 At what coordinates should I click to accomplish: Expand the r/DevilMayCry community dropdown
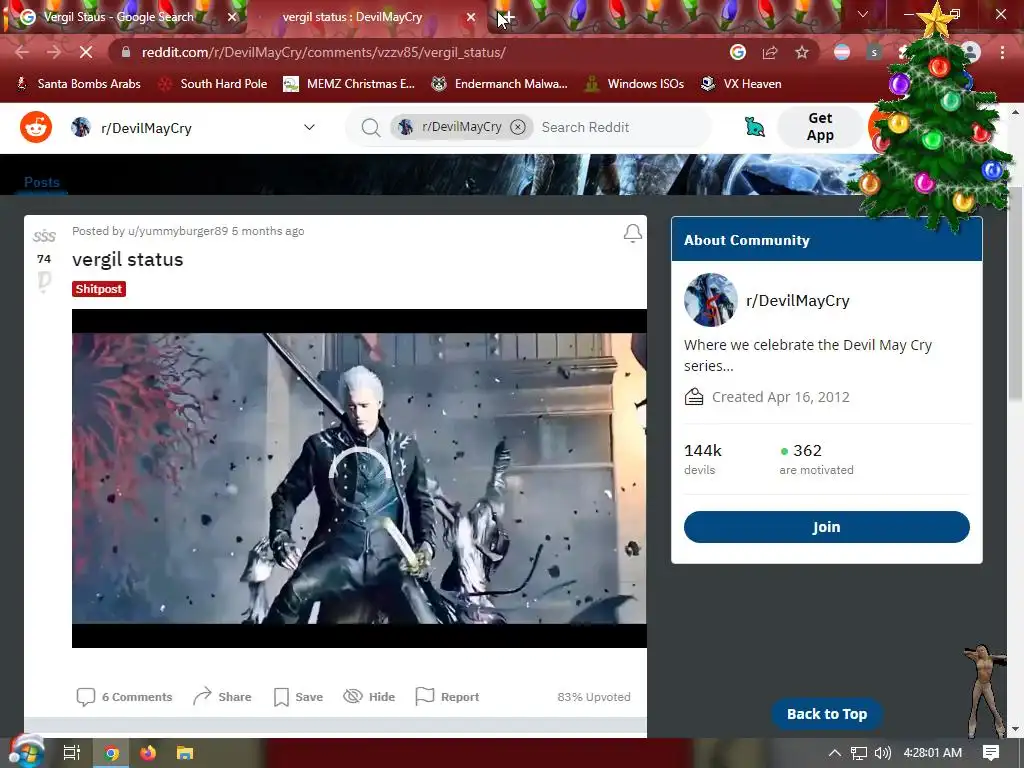[x=310, y=127]
